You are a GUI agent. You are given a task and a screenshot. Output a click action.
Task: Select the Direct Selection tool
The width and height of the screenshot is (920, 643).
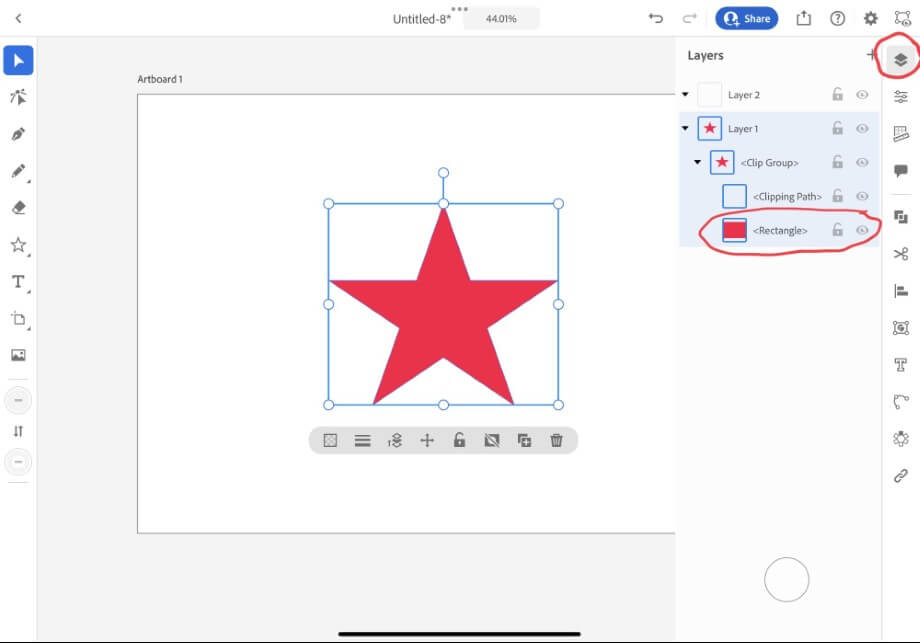click(18, 97)
